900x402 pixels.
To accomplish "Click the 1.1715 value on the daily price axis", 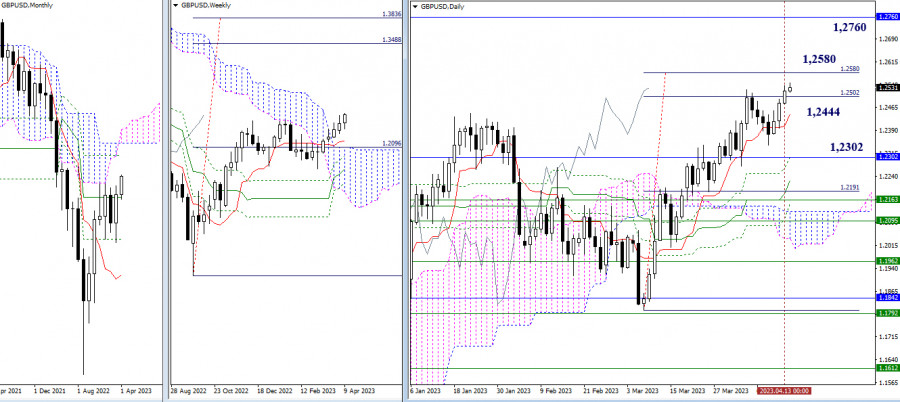I will [887, 337].
